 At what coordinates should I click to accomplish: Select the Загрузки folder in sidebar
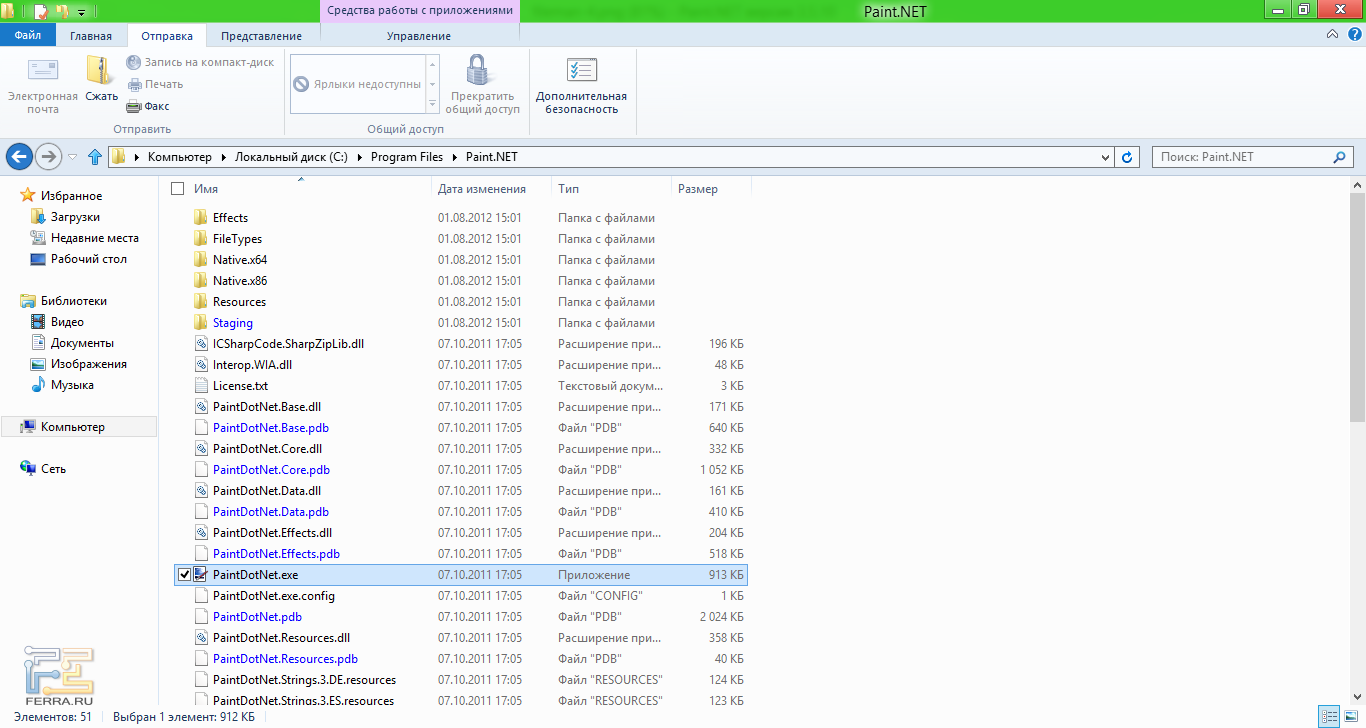point(75,217)
